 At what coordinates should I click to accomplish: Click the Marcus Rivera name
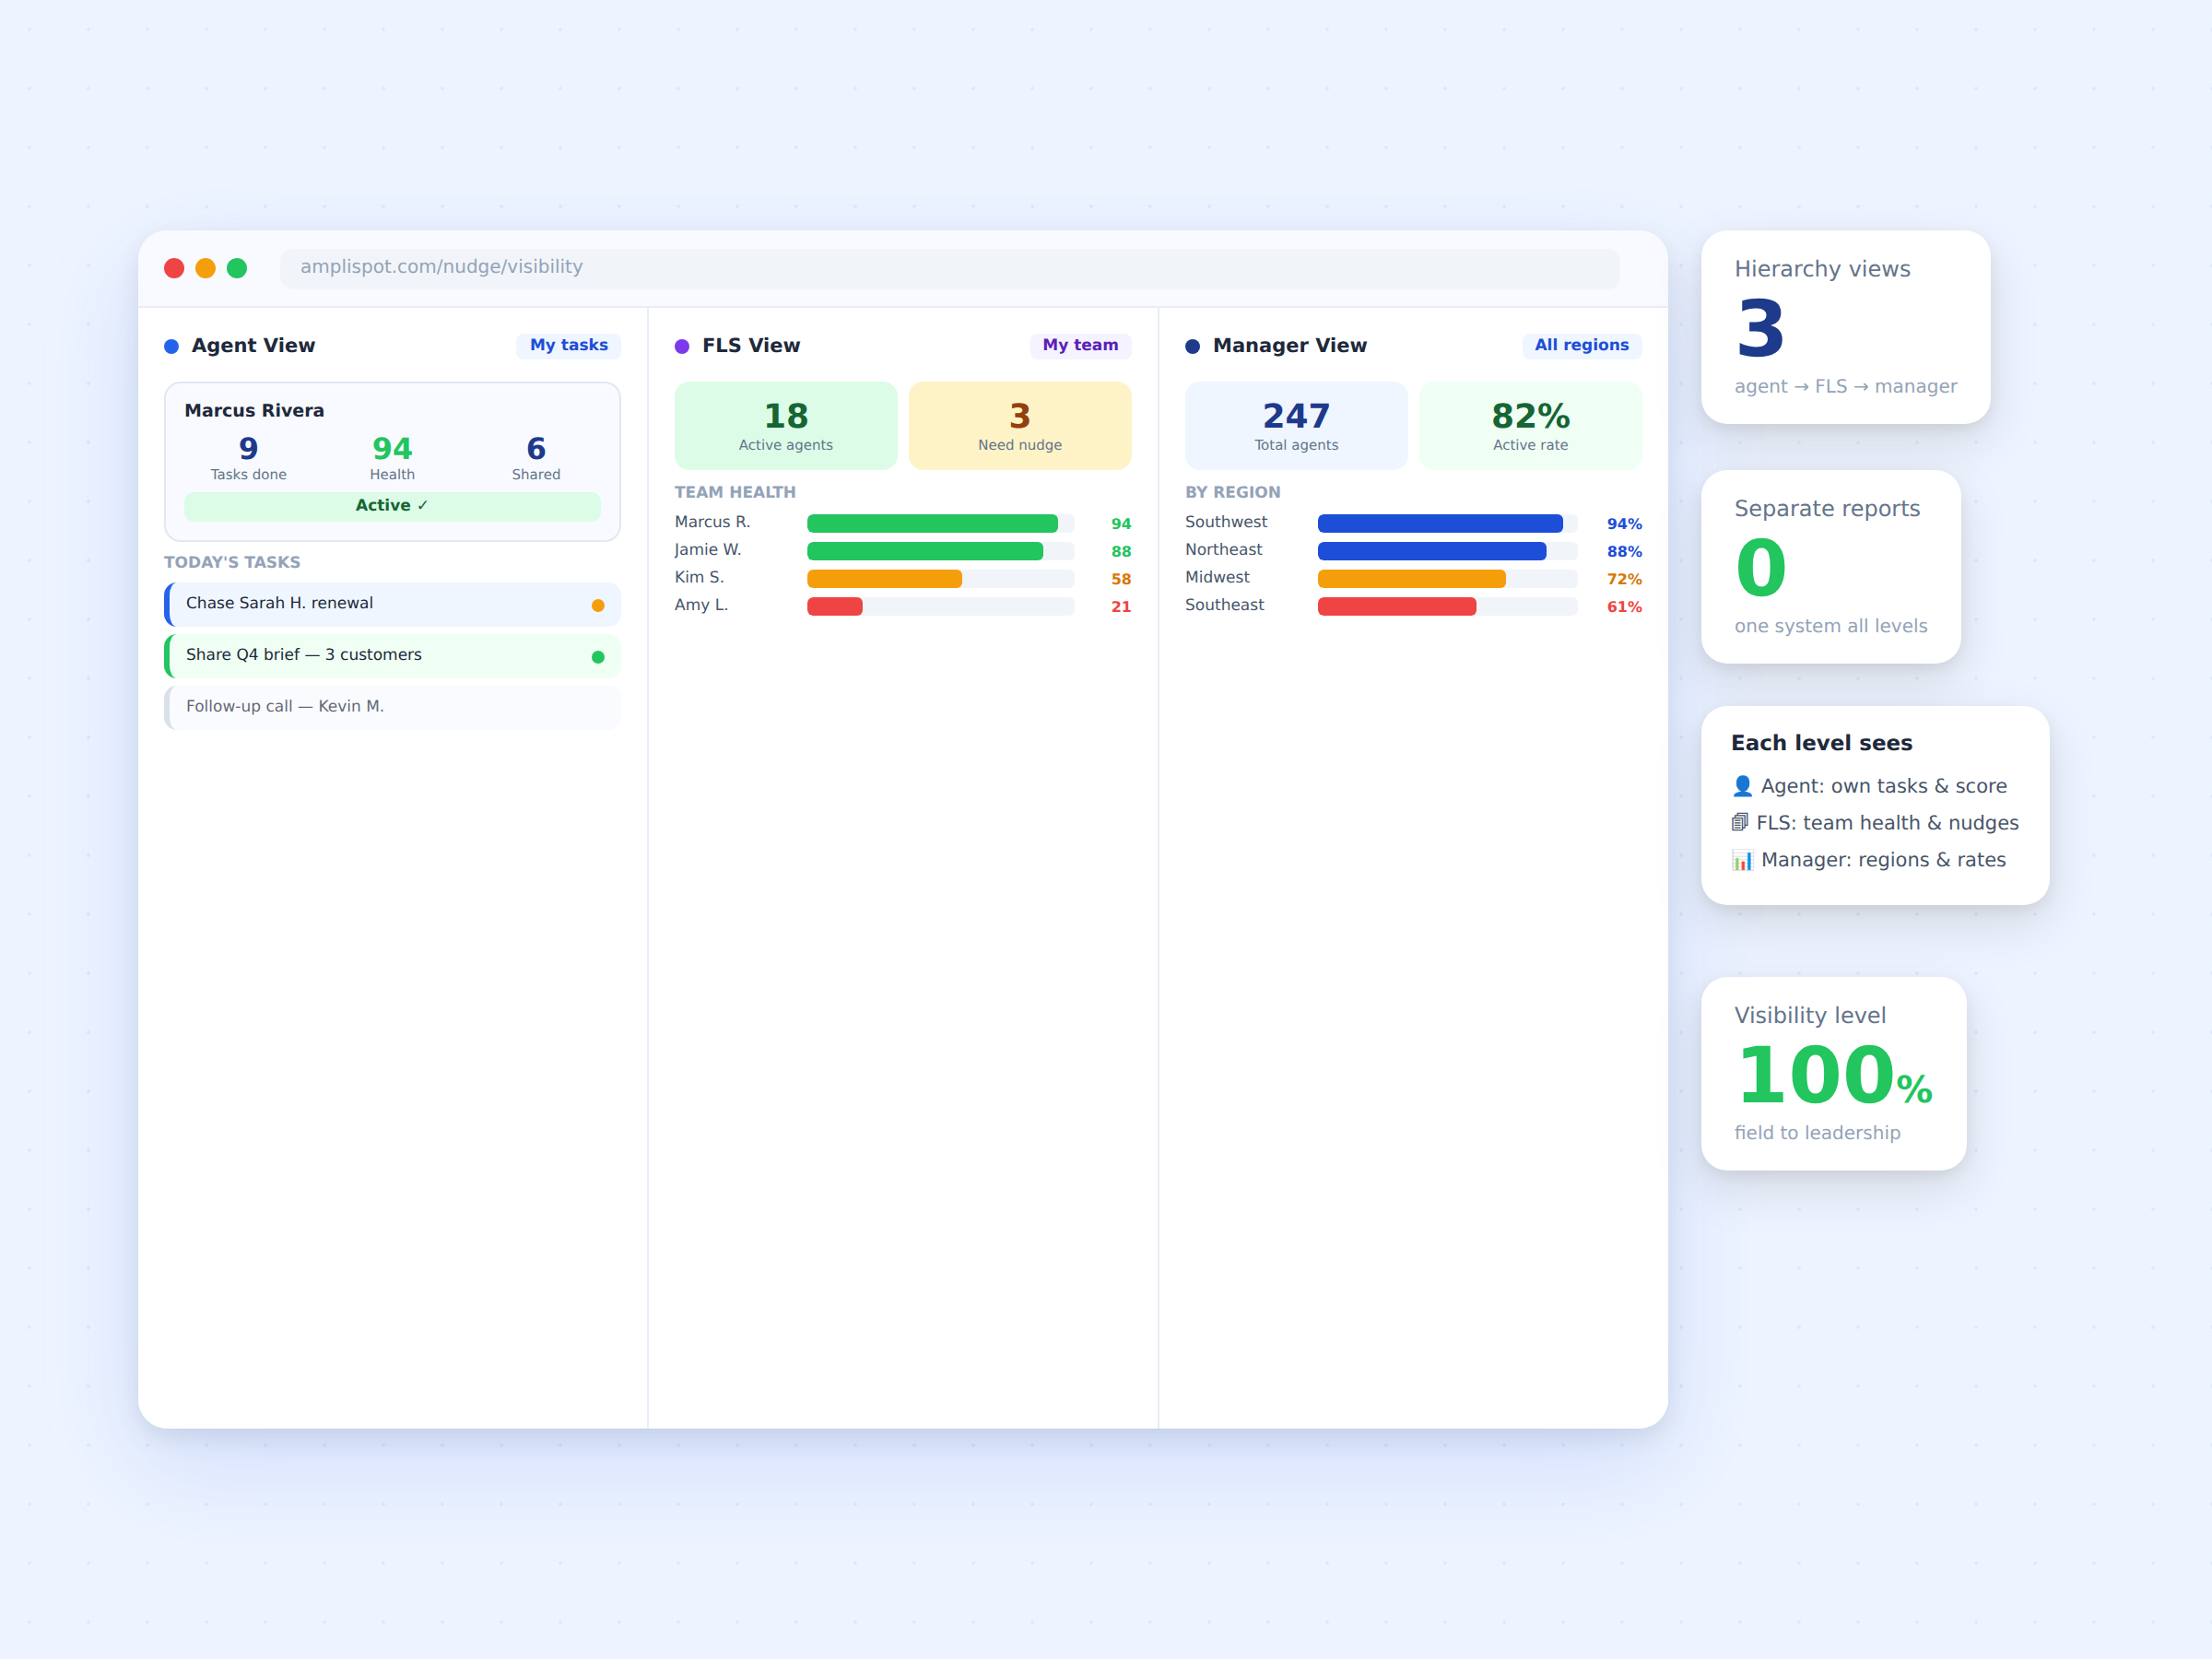(x=254, y=410)
